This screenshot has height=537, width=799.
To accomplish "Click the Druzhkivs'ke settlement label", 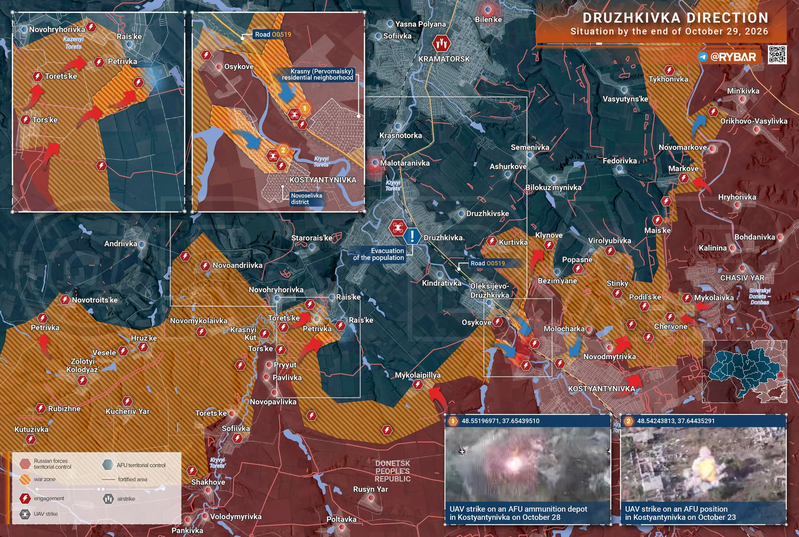I will click(x=488, y=213).
